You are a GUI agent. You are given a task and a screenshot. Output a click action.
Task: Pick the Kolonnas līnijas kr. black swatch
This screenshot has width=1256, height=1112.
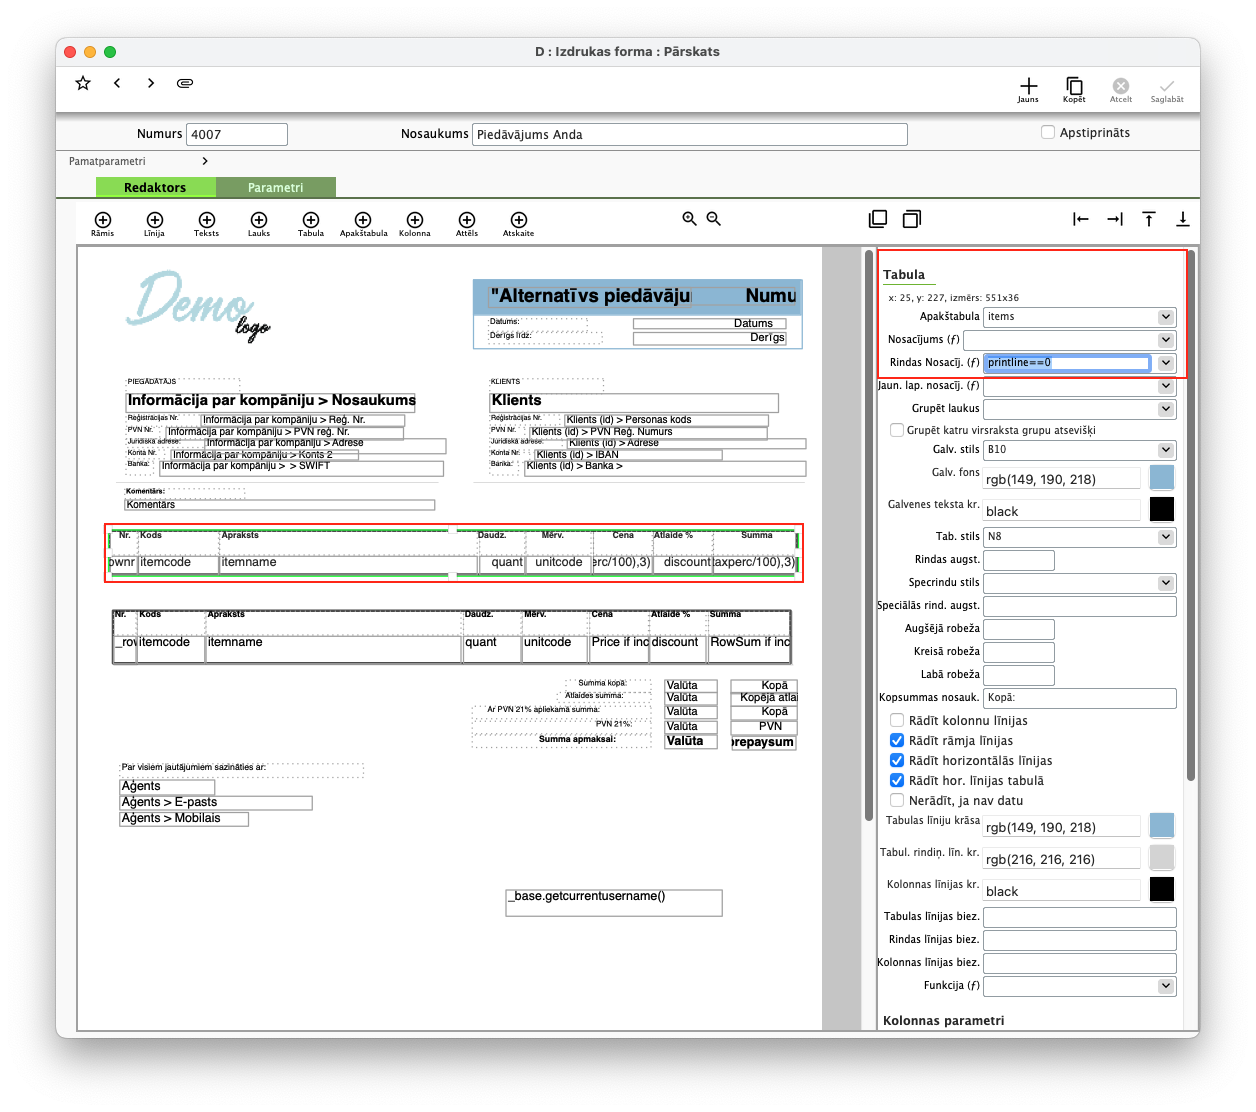pos(1162,889)
